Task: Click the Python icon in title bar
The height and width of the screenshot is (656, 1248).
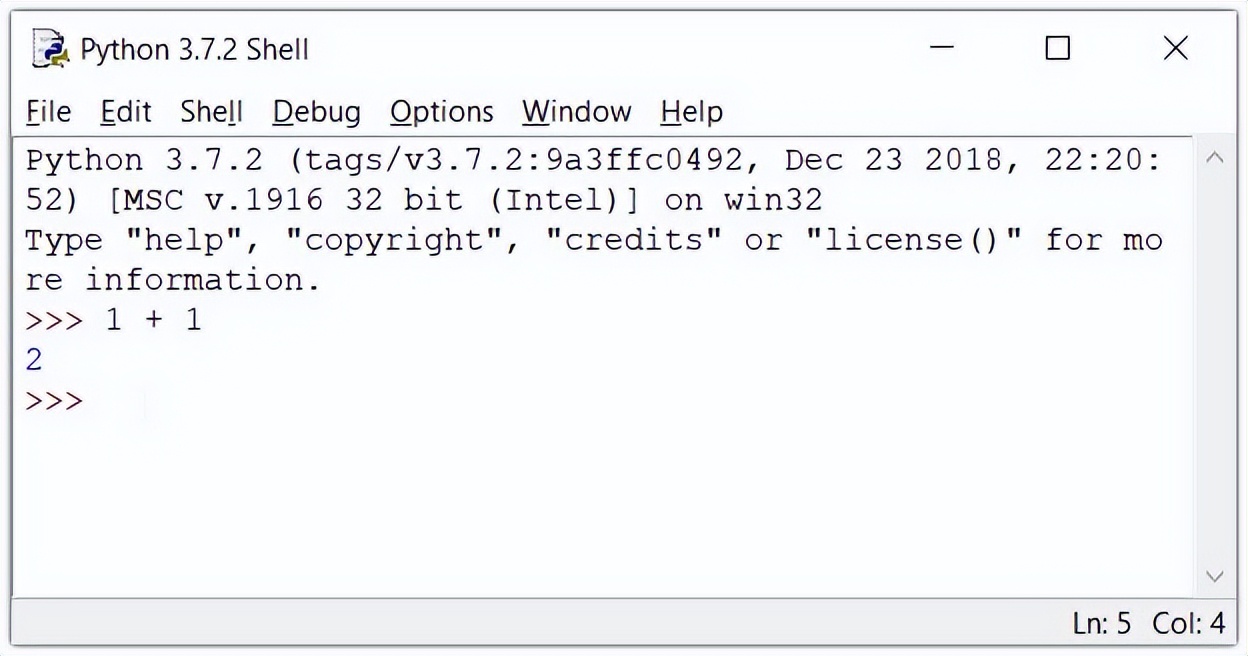Action: [50, 48]
